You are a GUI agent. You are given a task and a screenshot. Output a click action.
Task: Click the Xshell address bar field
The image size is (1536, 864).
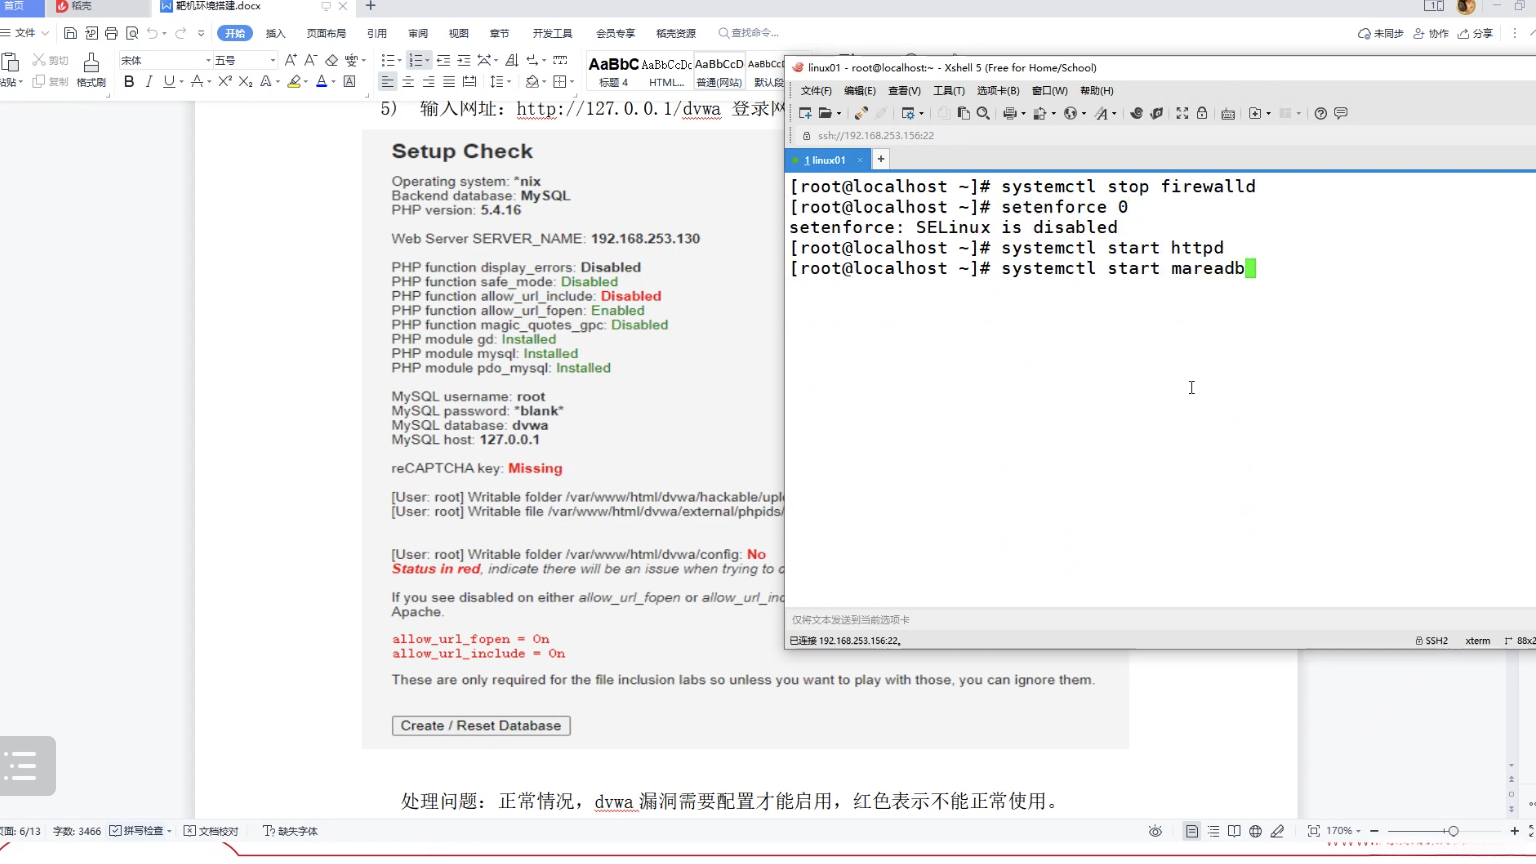[x=1166, y=135]
